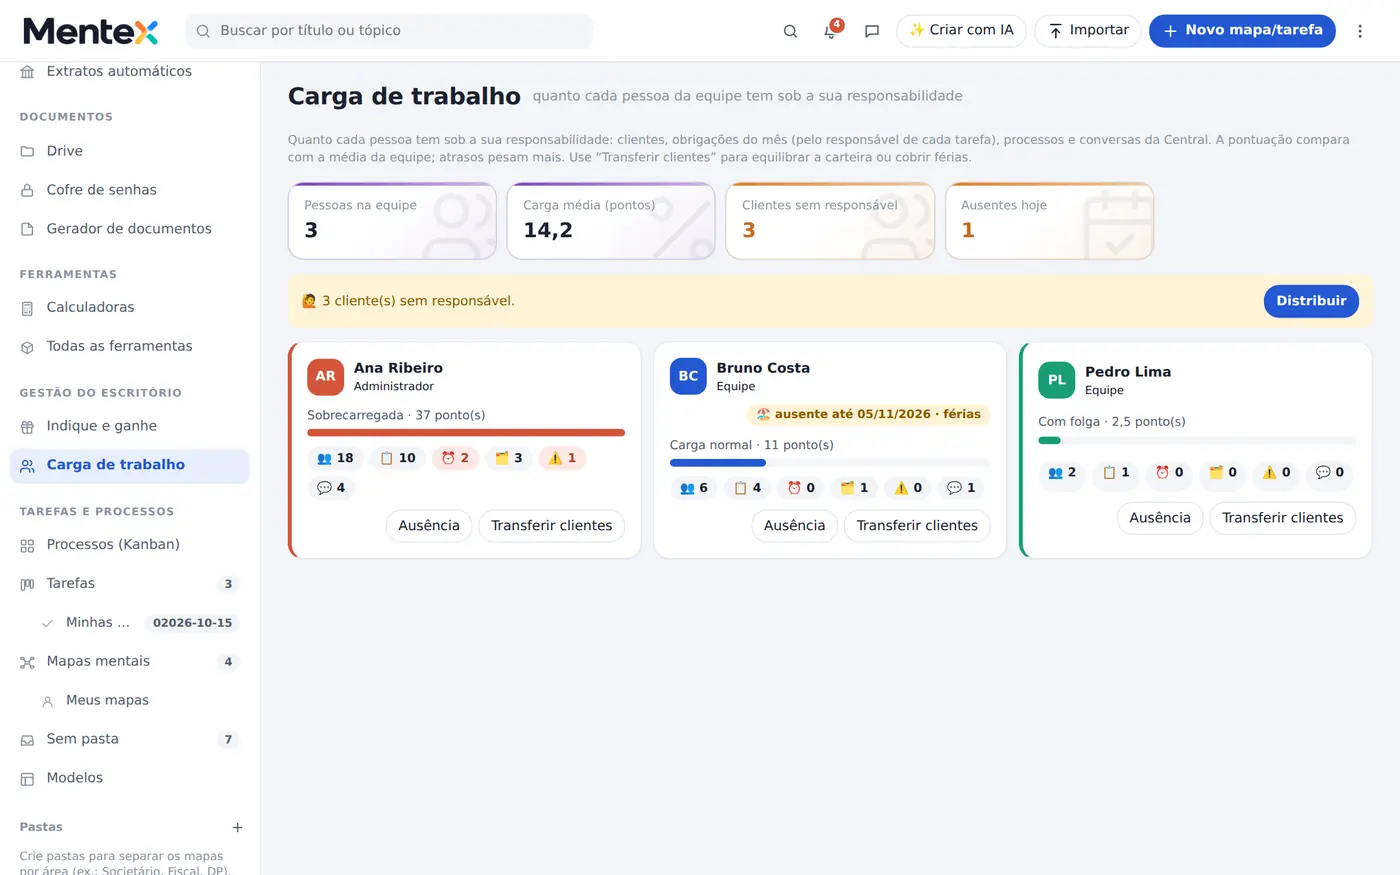Screen dimensions: 1400x875
Task: Open the three-dot more options menu
Action: pos(1360,31)
